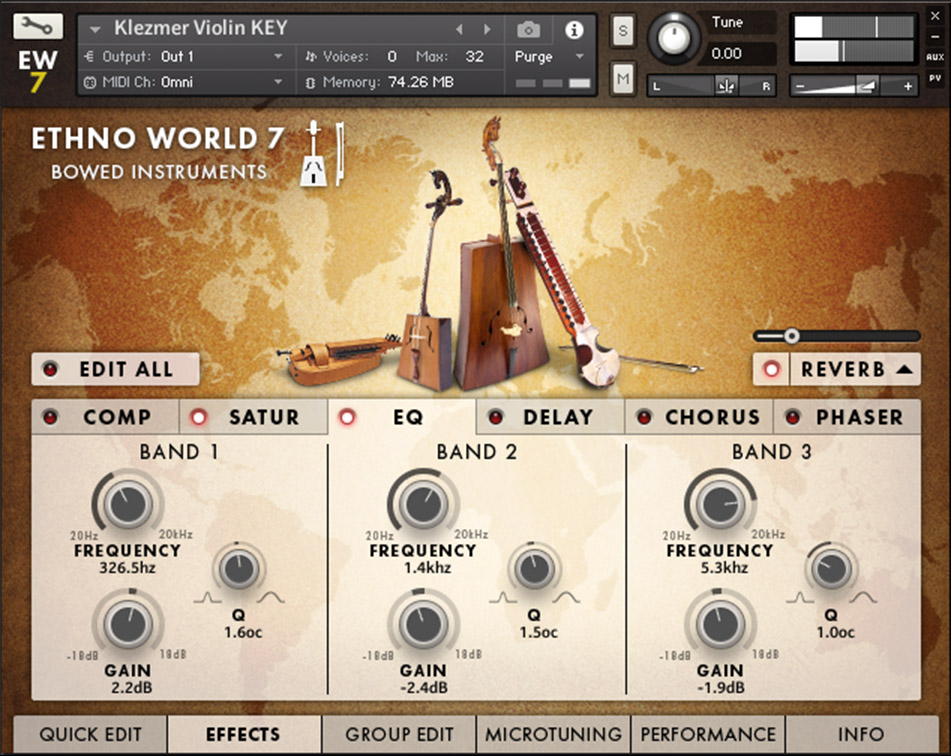The image size is (951, 756).
Task: Go to the previous instrument preset arrow
Action: pos(459,29)
